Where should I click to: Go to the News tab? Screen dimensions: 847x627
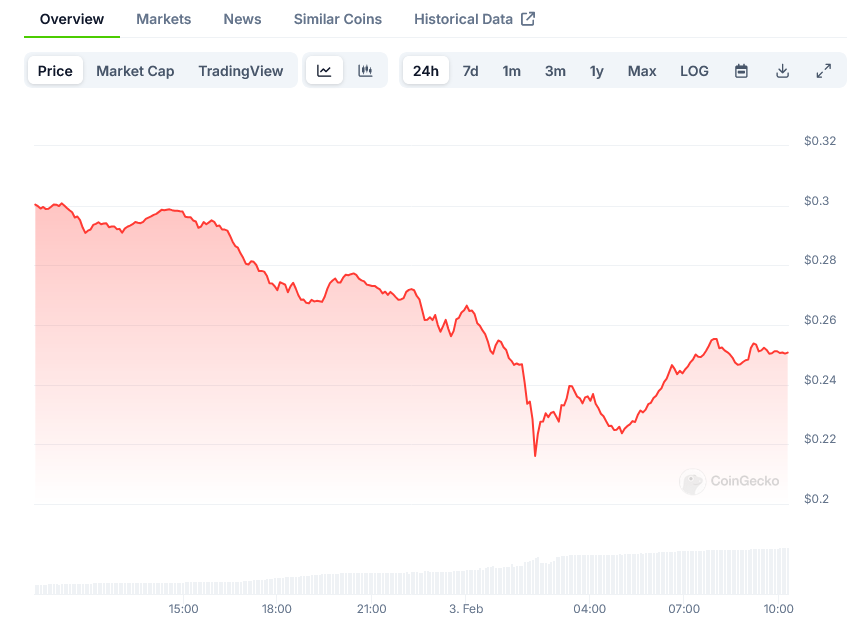(x=242, y=19)
